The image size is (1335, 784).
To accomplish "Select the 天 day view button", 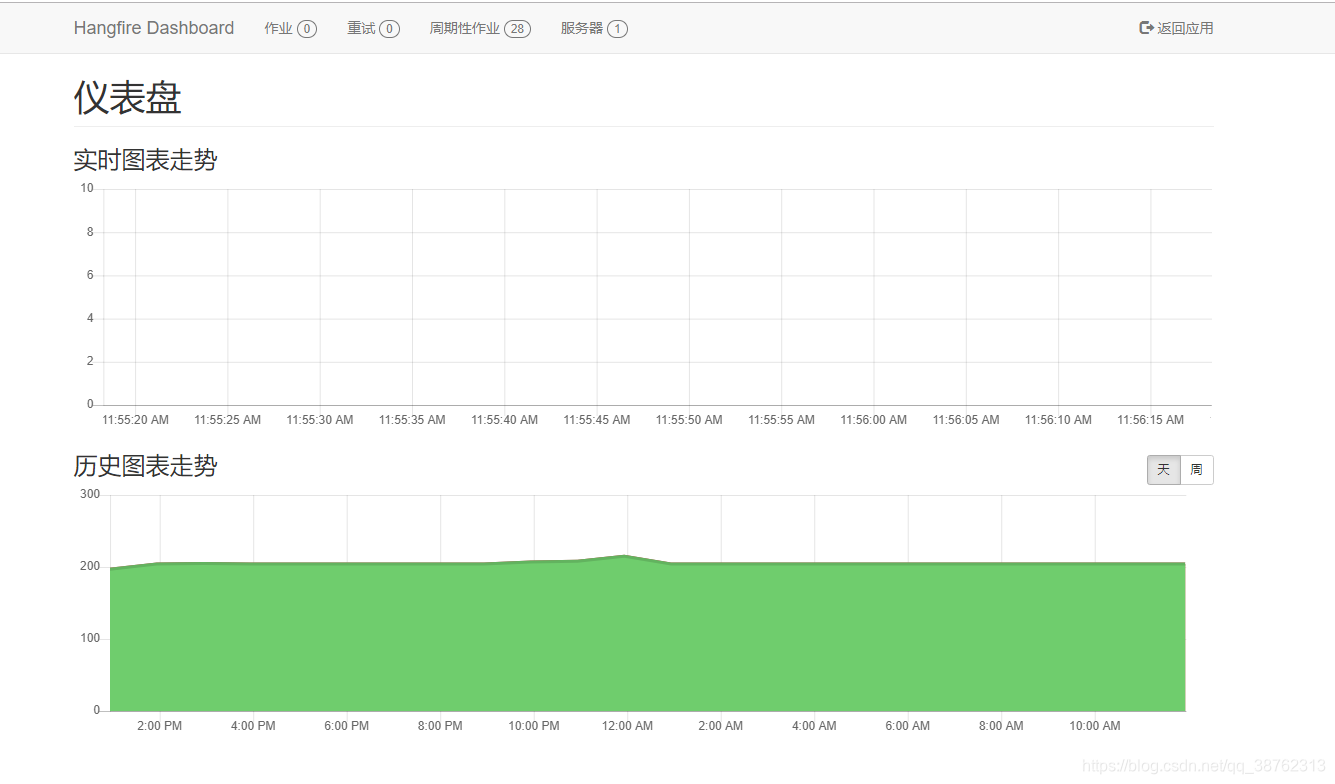I will point(1164,470).
